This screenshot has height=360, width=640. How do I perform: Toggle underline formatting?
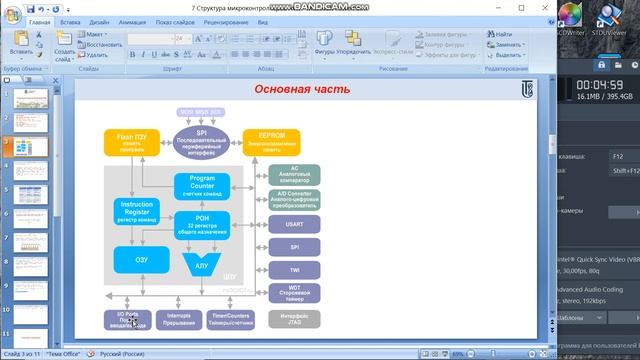(154, 55)
